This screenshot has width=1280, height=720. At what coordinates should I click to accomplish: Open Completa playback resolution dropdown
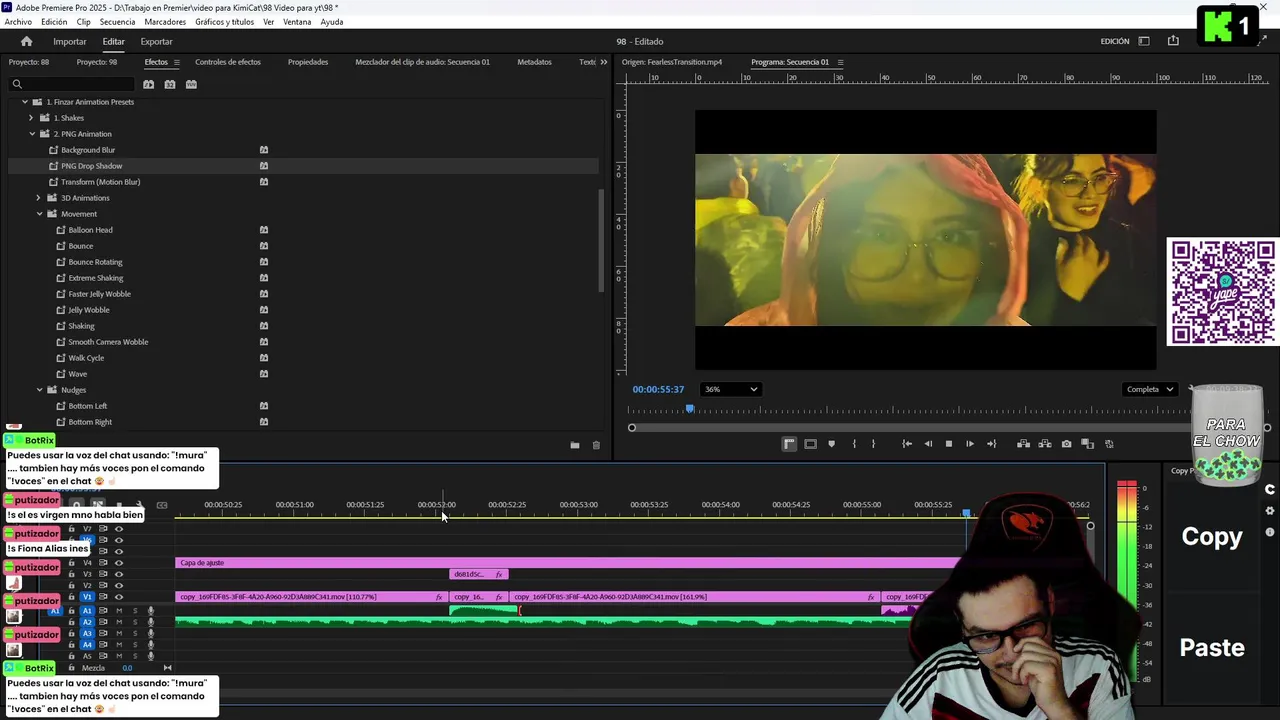1150,389
